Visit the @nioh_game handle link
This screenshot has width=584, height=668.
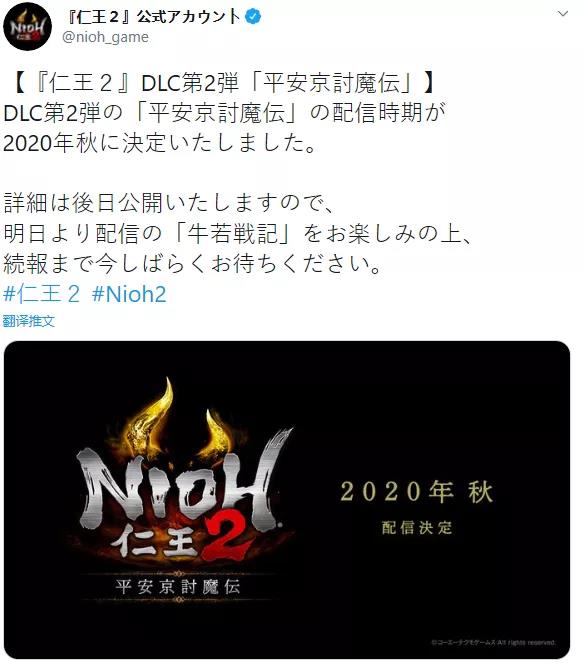[x=106, y=37]
